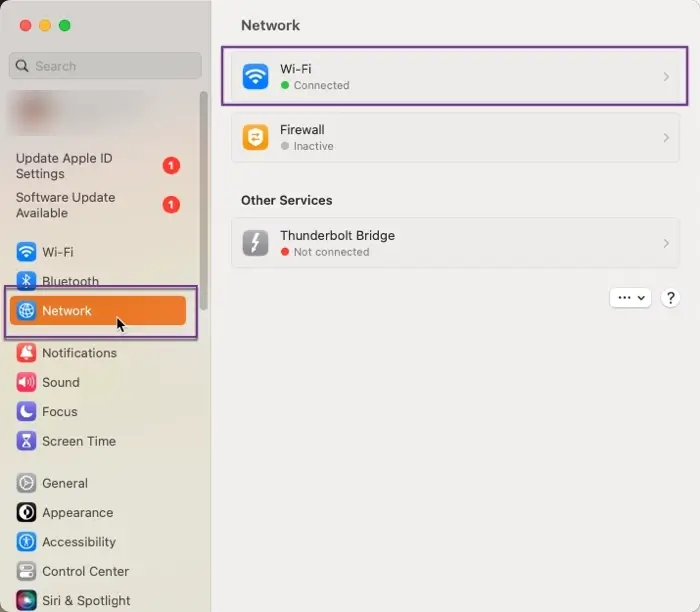This screenshot has width=700, height=612.
Task: Open the Firewall row chevron
Action: pos(666,137)
